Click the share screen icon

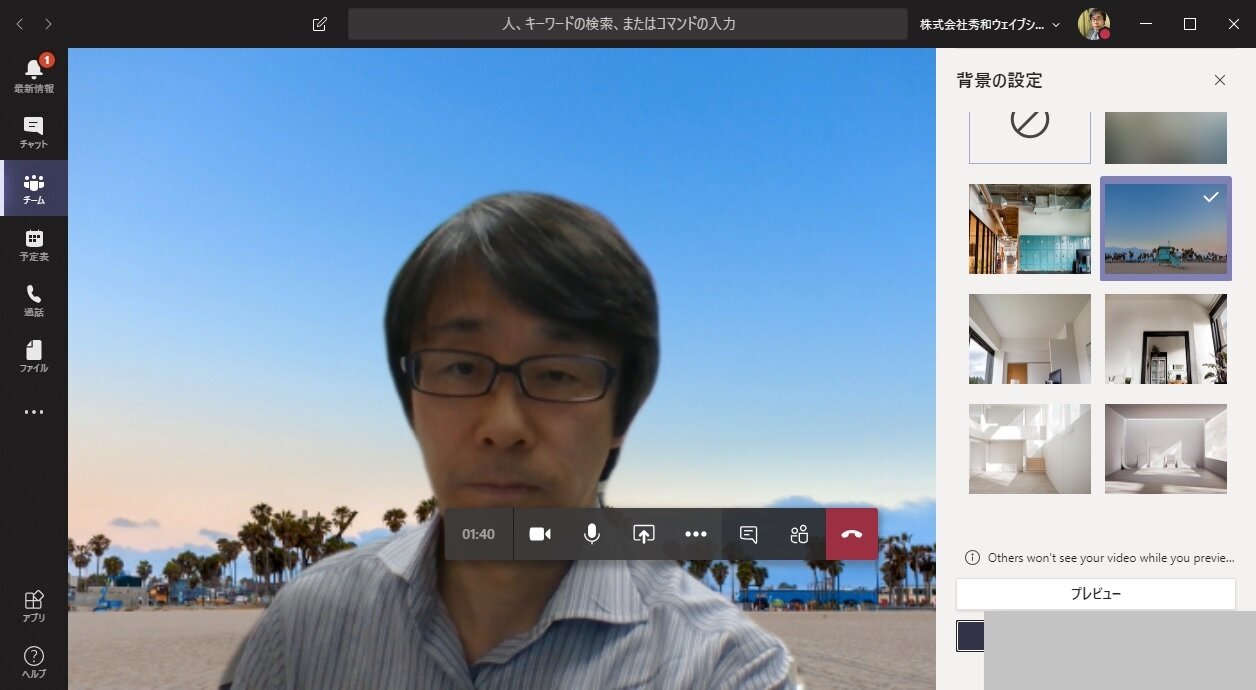(x=644, y=534)
